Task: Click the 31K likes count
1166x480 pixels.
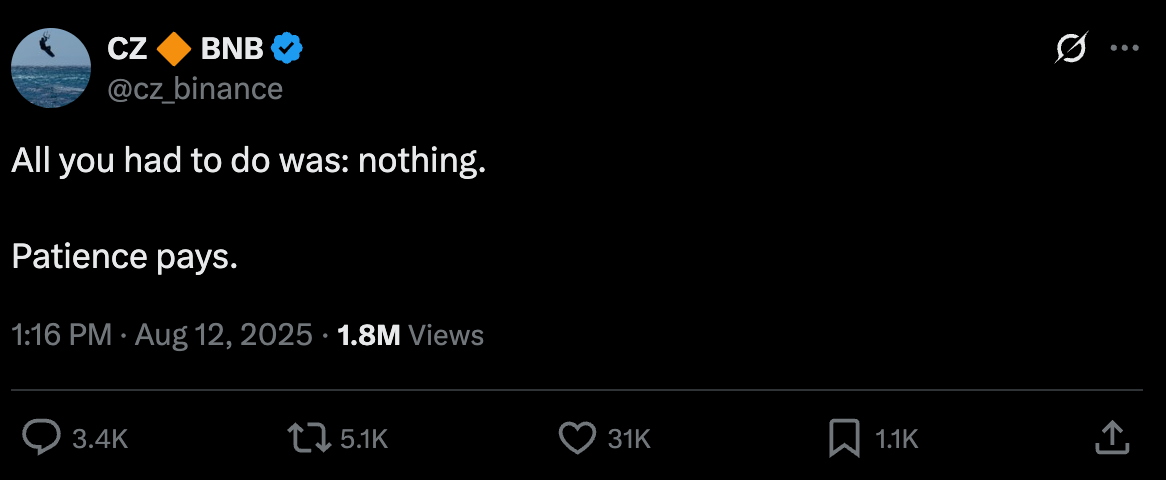Action: pos(629,438)
